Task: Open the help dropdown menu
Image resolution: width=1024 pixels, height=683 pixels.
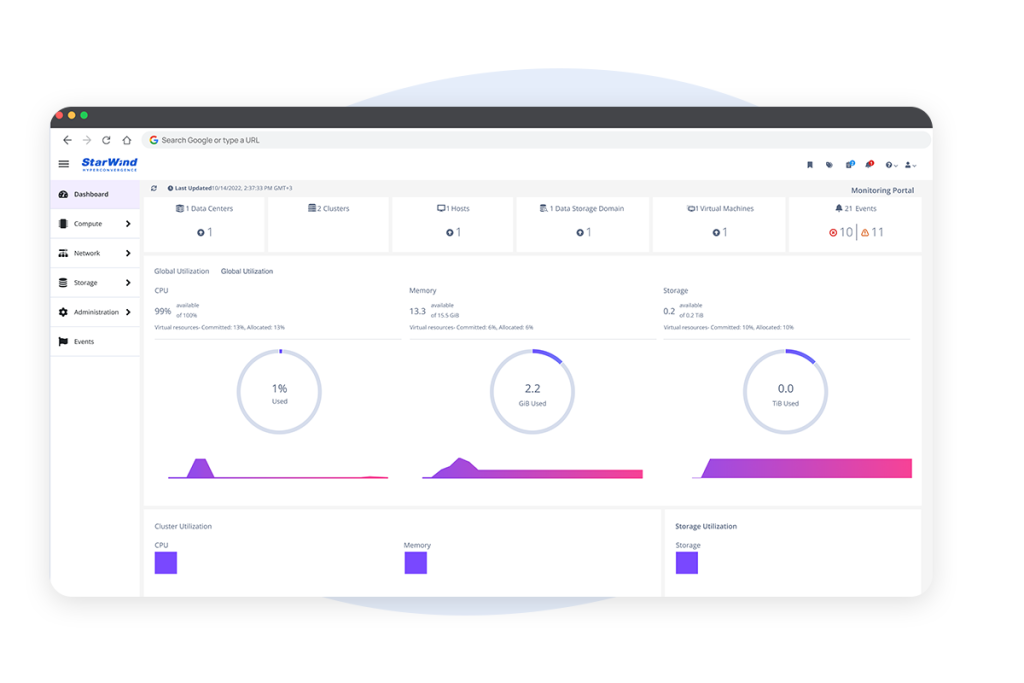Action: point(891,165)
